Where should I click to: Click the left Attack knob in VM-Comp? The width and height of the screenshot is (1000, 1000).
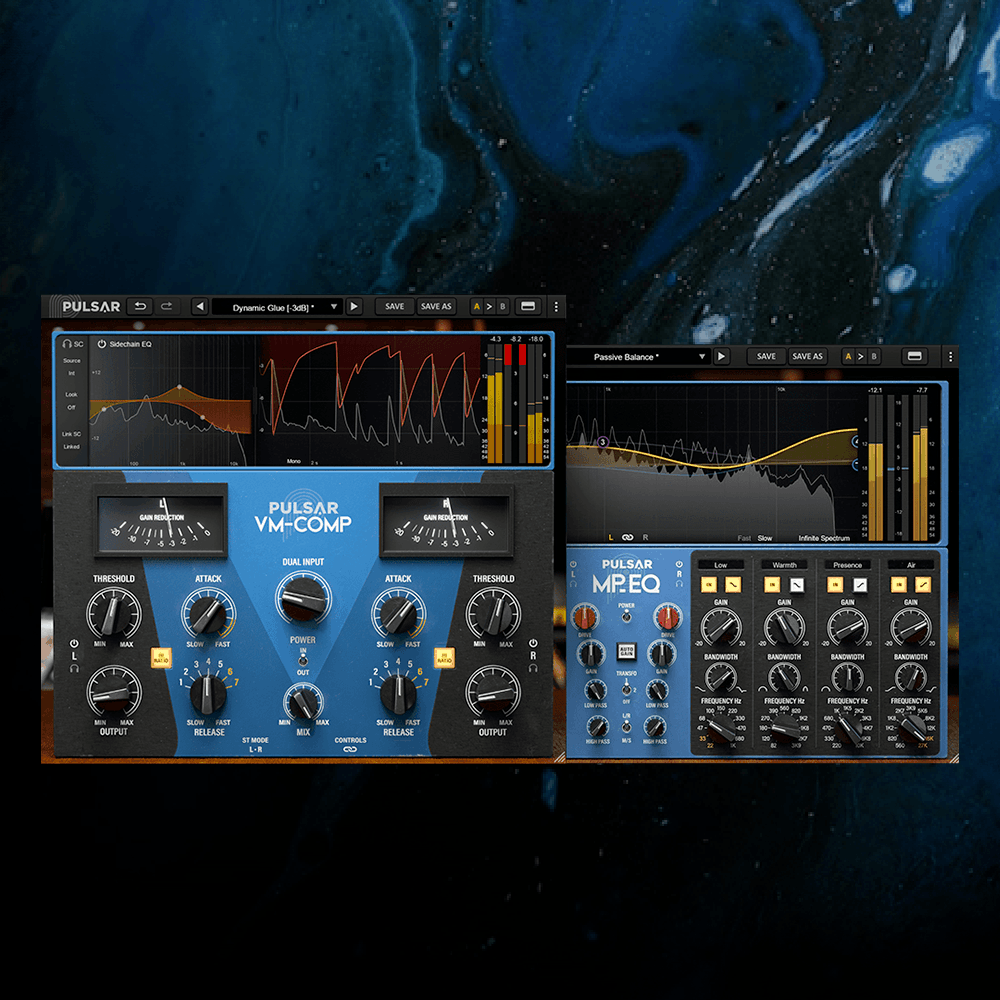click(x=208, y=612)
